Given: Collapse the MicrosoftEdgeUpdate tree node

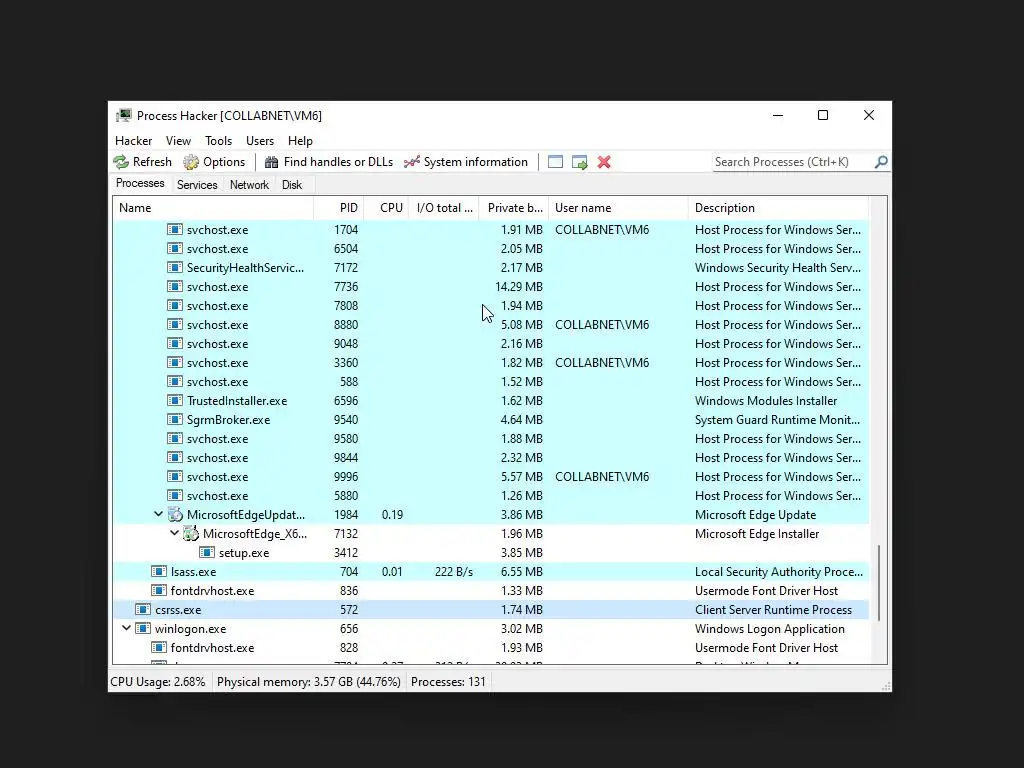Looking at the screenshot, I should coord(158,514).
